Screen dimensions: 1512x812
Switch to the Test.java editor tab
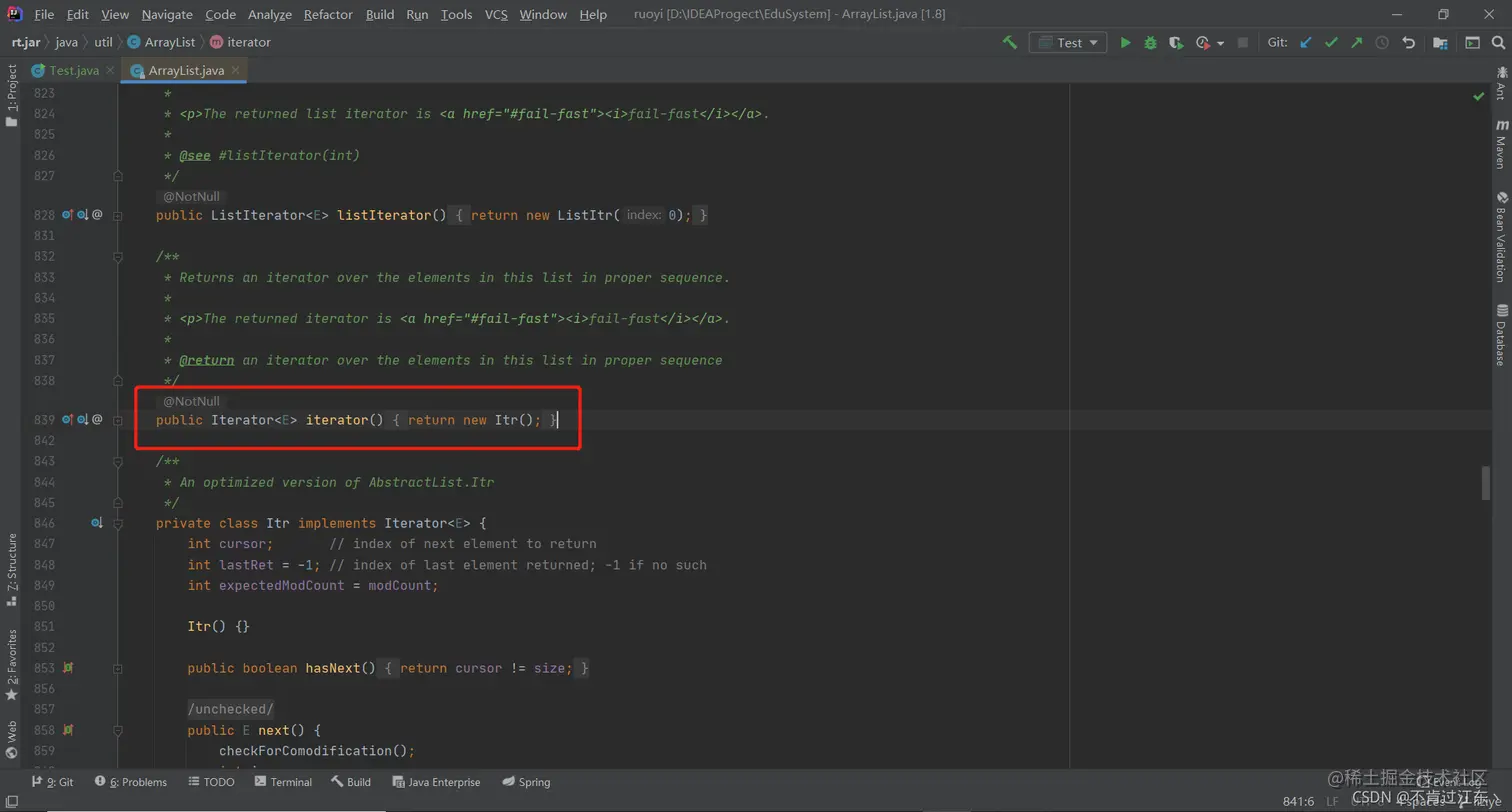(x=73, y=71)
